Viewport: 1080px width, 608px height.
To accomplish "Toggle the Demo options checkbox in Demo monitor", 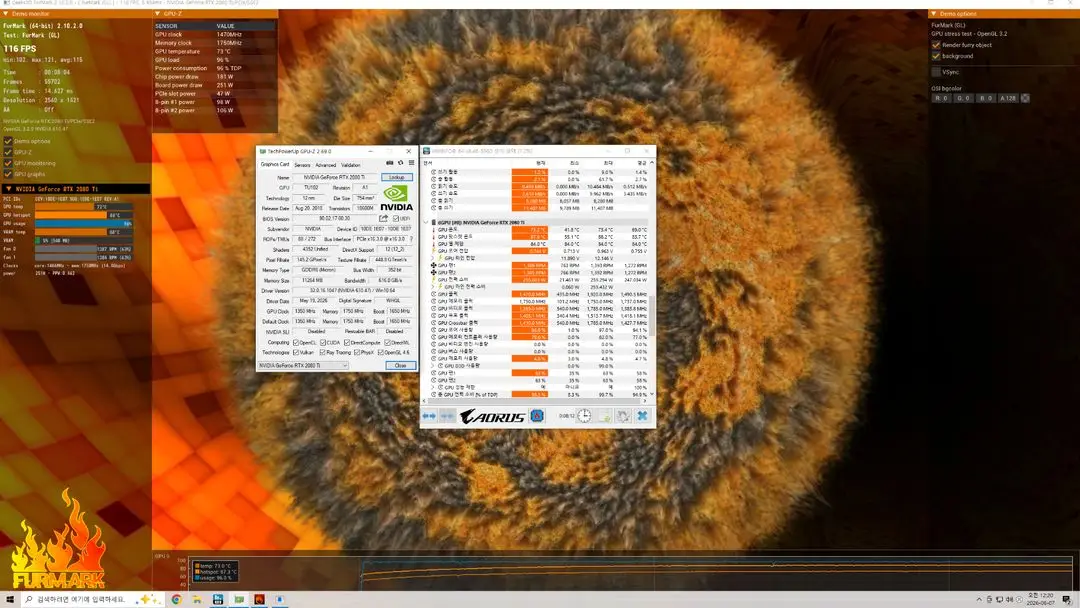I will tap(8, 141).
